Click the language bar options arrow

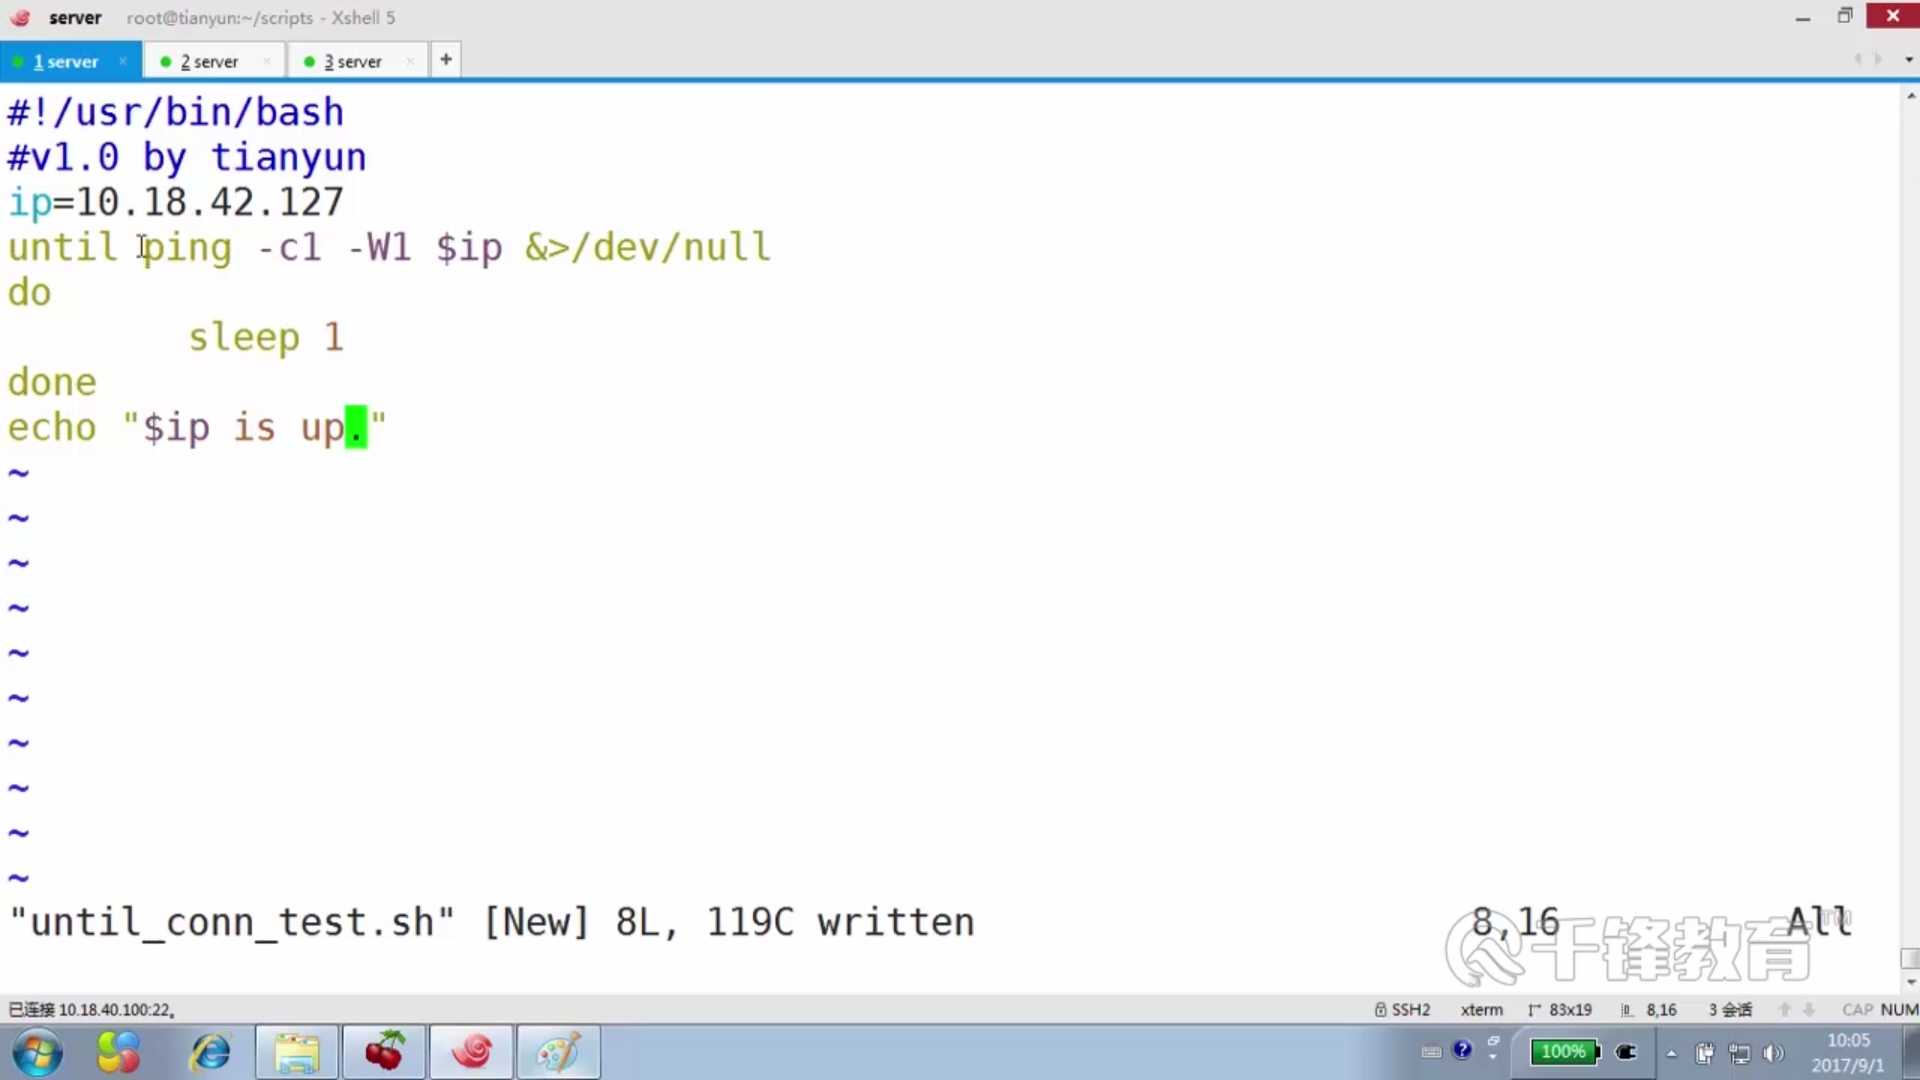1493,1058
